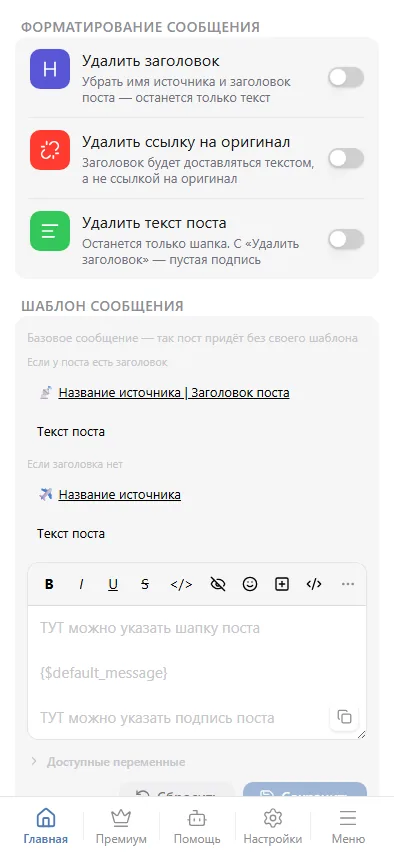Open more formatting options ellipsis
Viewport: 394px width, 852px height.
(348, 584)
